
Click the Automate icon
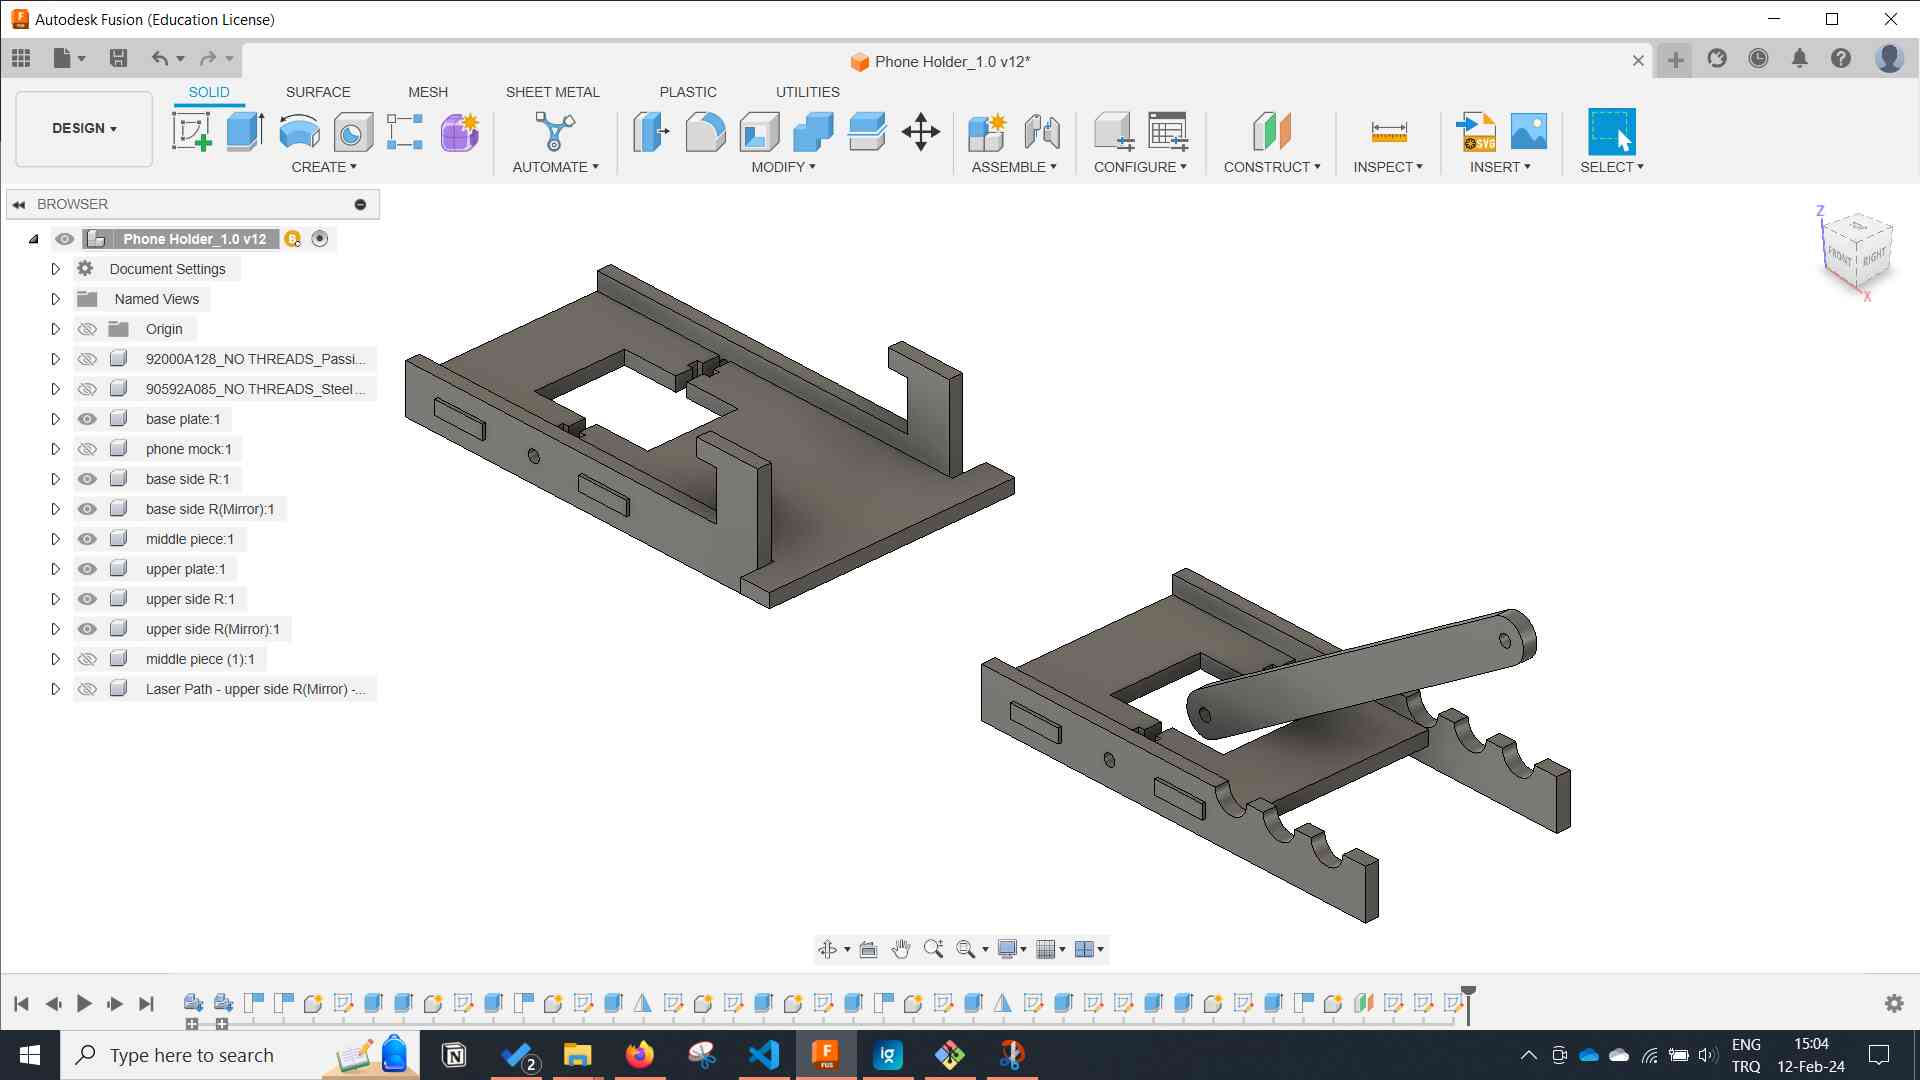coord(555,131)
